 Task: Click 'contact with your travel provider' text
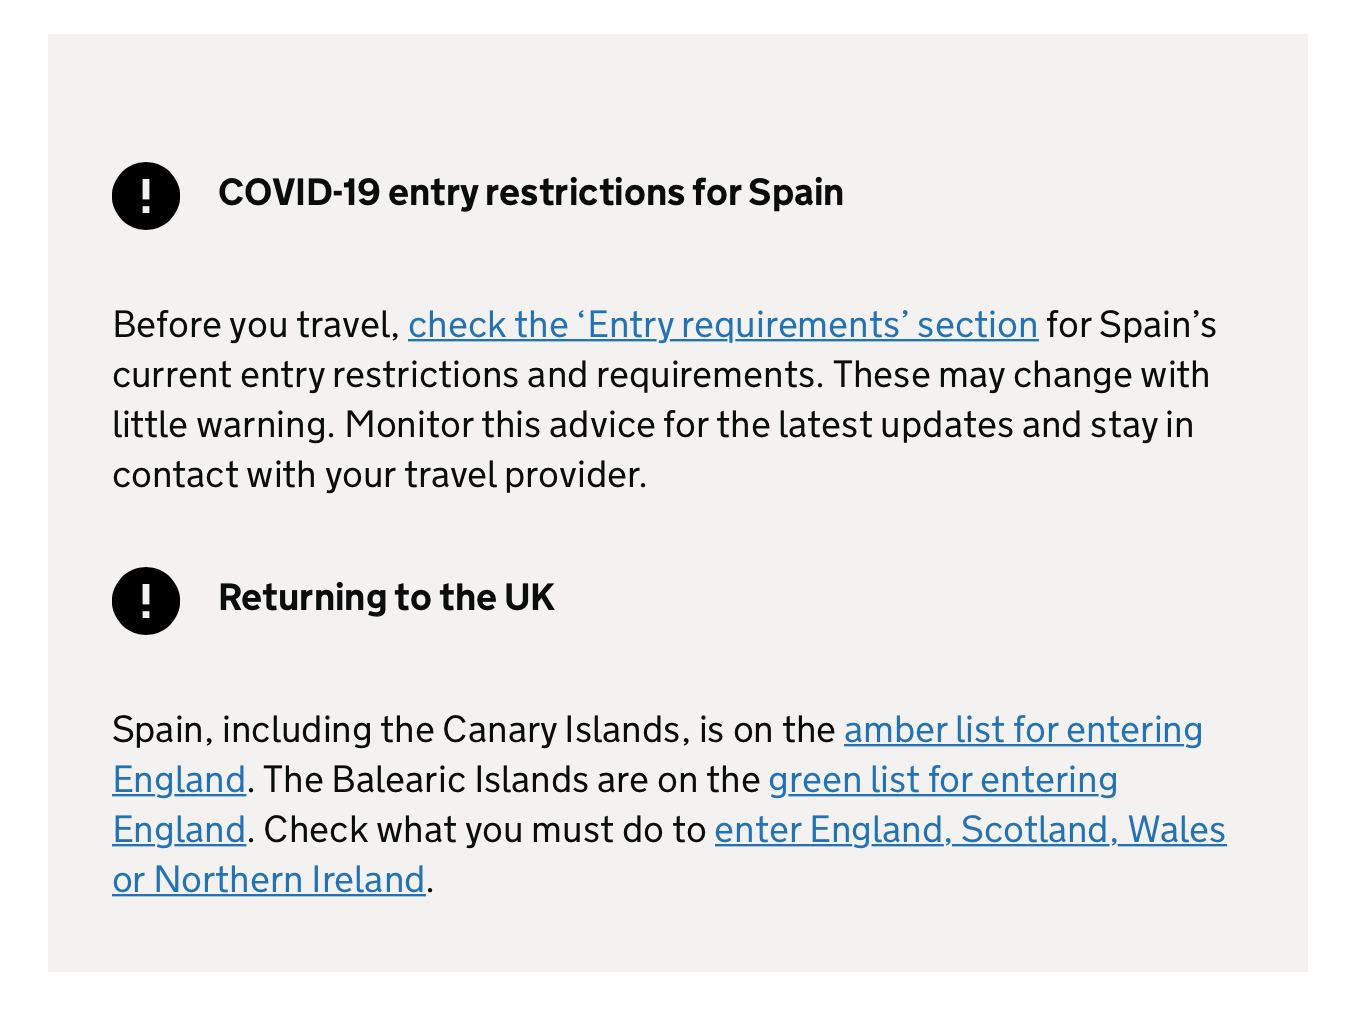click(379, 475)
